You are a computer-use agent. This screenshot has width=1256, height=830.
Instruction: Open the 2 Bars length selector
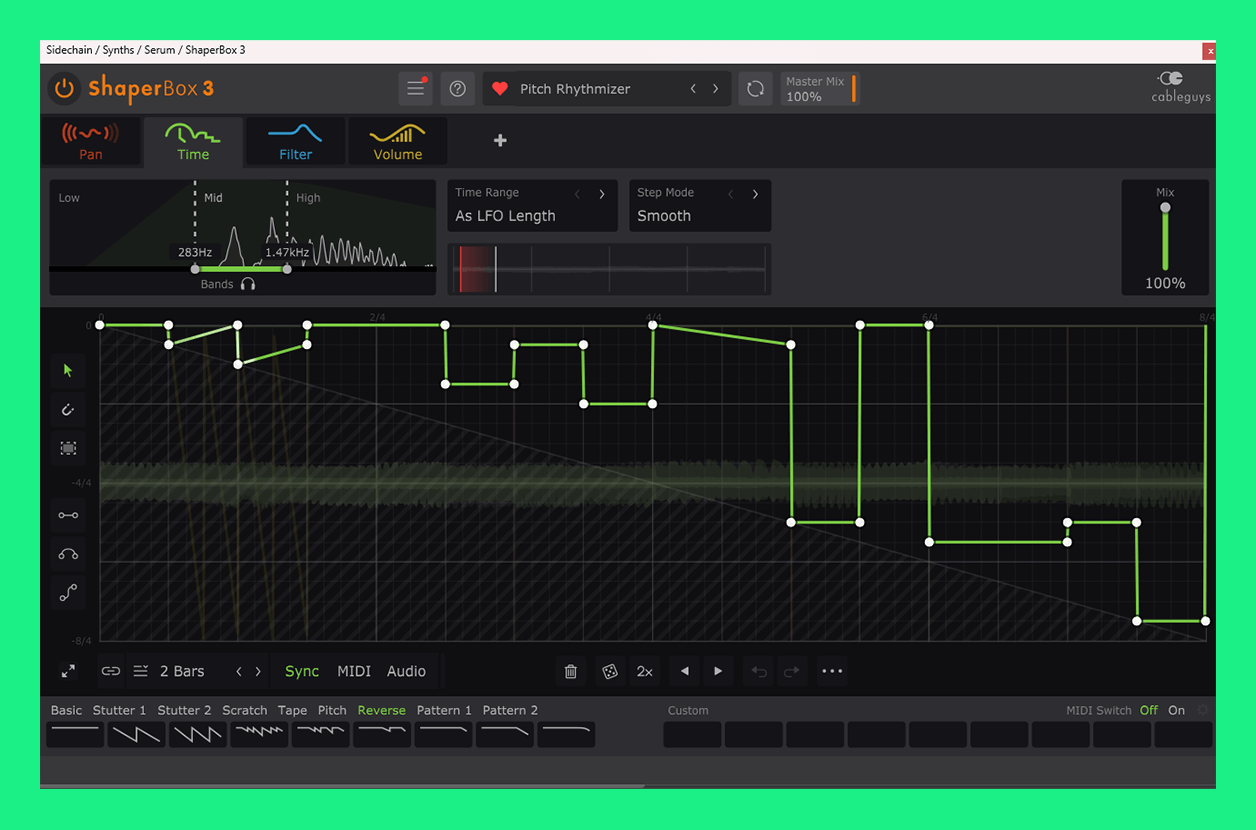[182, 672]
